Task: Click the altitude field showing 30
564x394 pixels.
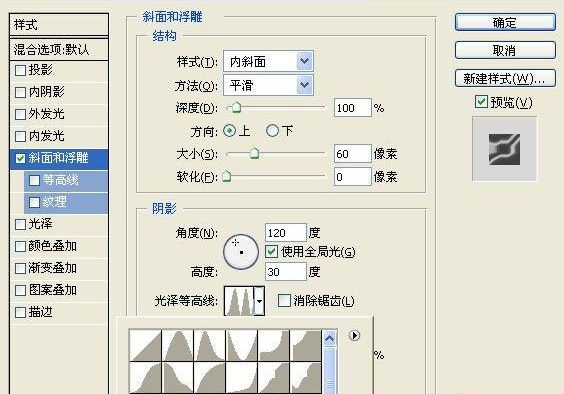Action: (x=286, y=272)
